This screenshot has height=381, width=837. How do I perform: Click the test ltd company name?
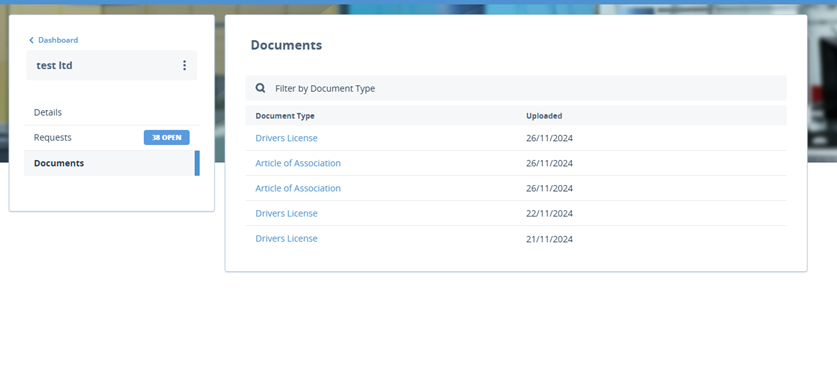54,66
